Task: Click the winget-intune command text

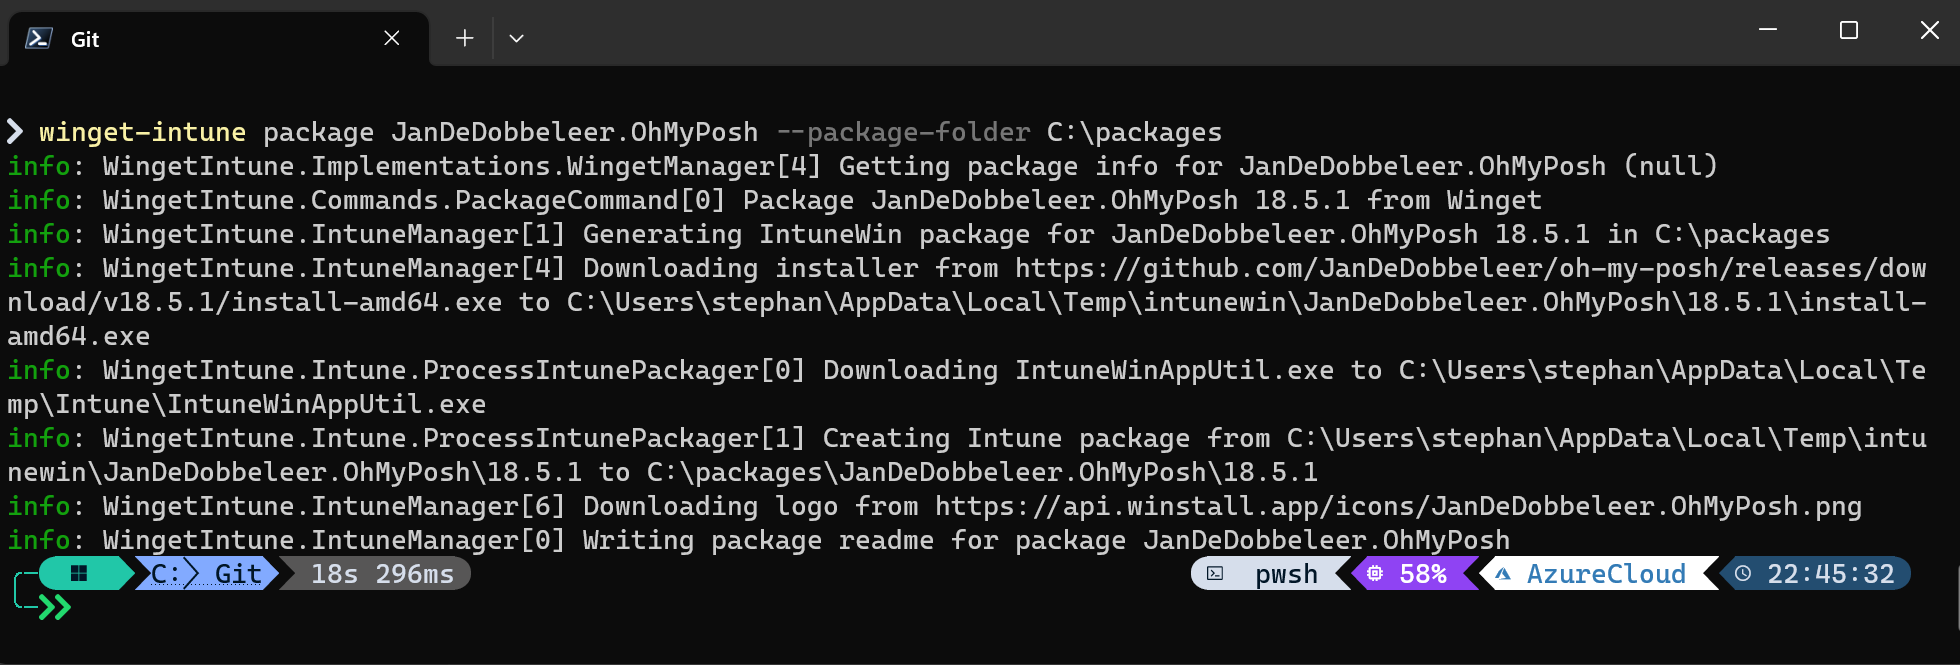Action: coord(142,132)
